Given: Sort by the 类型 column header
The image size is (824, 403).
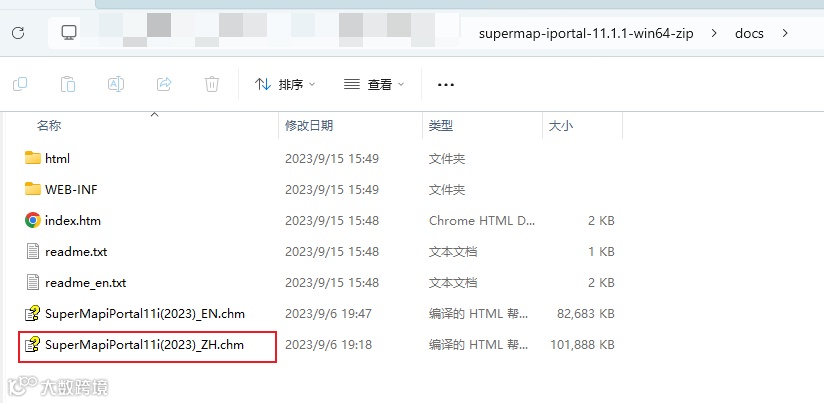Looking at the screenshot, I should (x=441, y=126).
